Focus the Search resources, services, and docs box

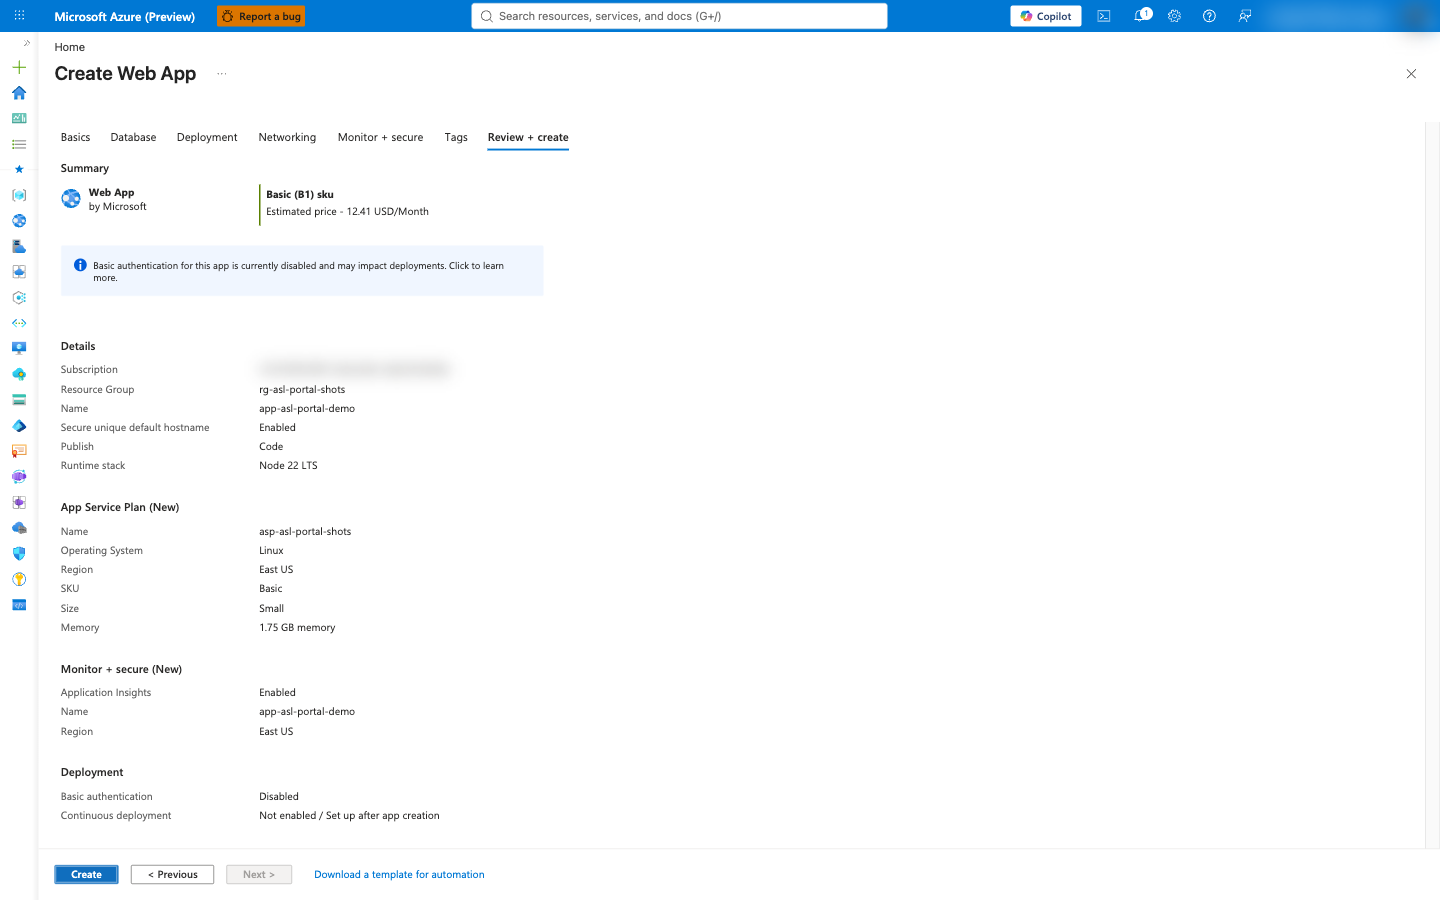[x=679, y=16]
